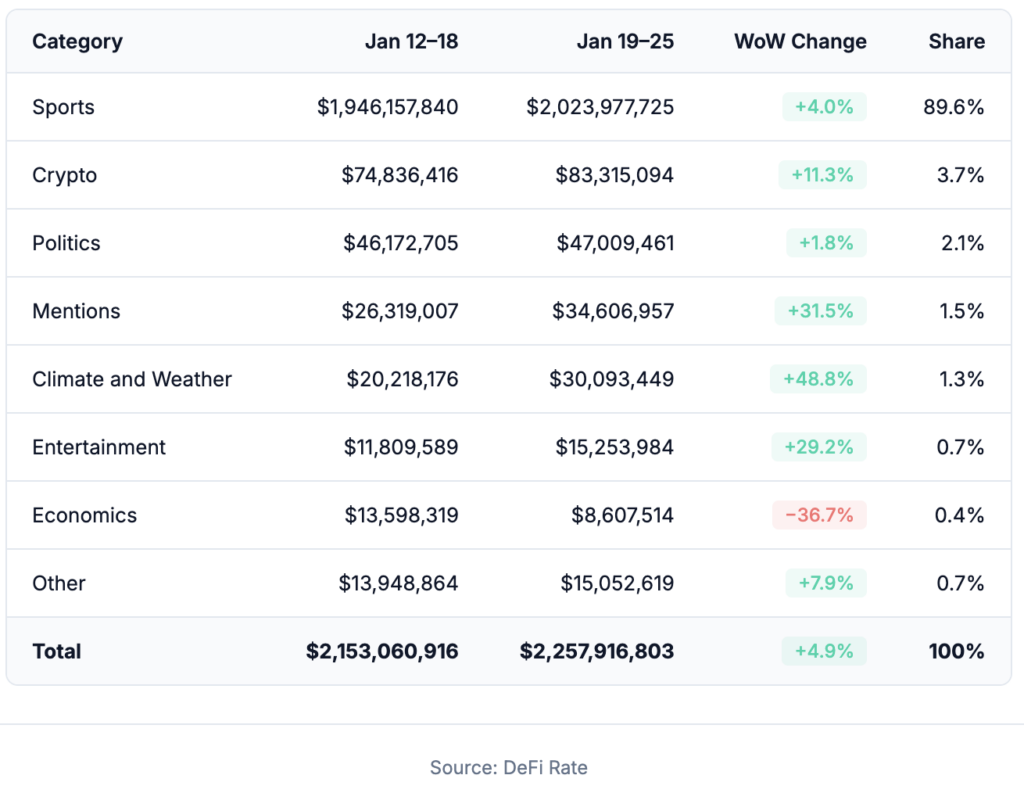Click the WoW Change column header

pyautogui.click(x=800, y=42)
